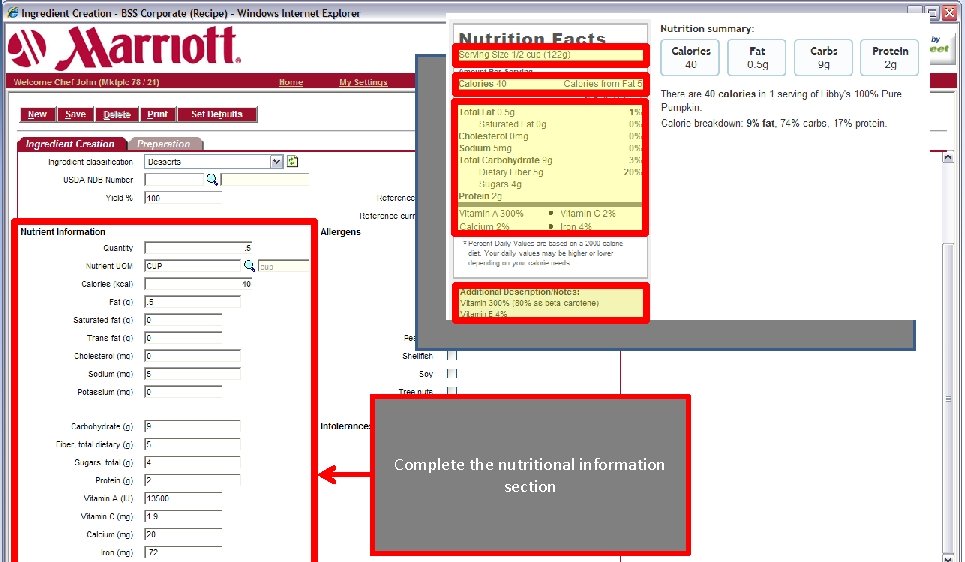Screen dimensions: 965x562
Task: Click the Print button
Action: pos(158,114)
